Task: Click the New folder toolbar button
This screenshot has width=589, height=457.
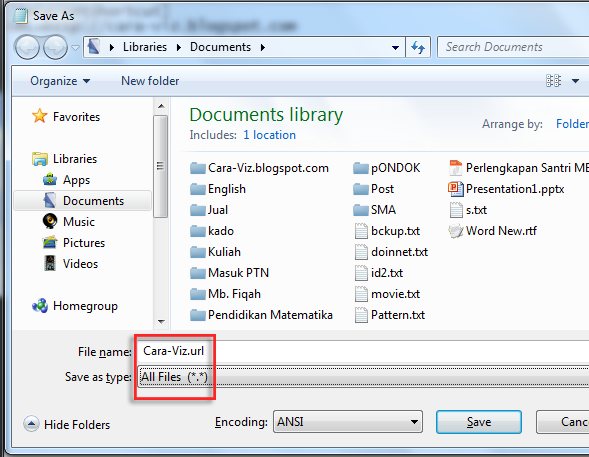Action: (150, 81)
